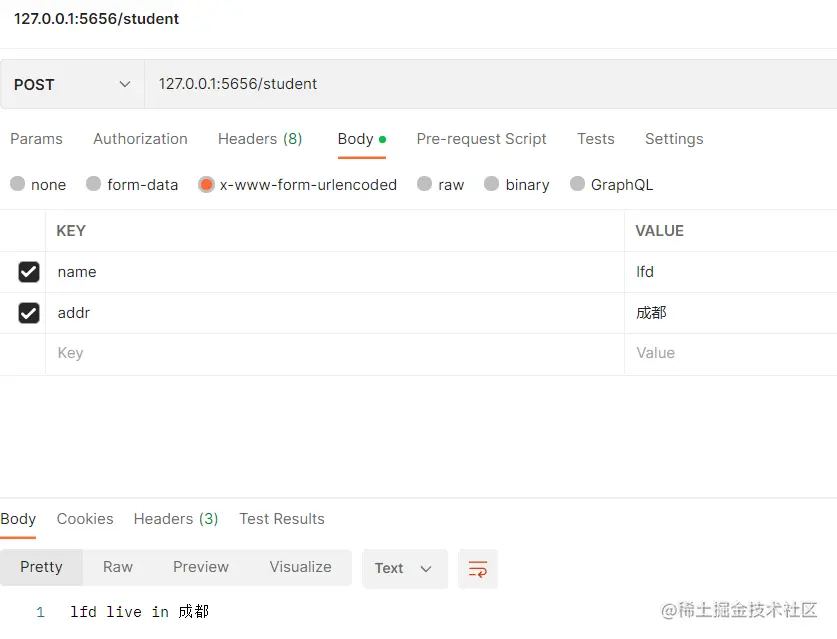Select the Pretty response view
This screenshot has height=639, width=837.
pos(41,567)
